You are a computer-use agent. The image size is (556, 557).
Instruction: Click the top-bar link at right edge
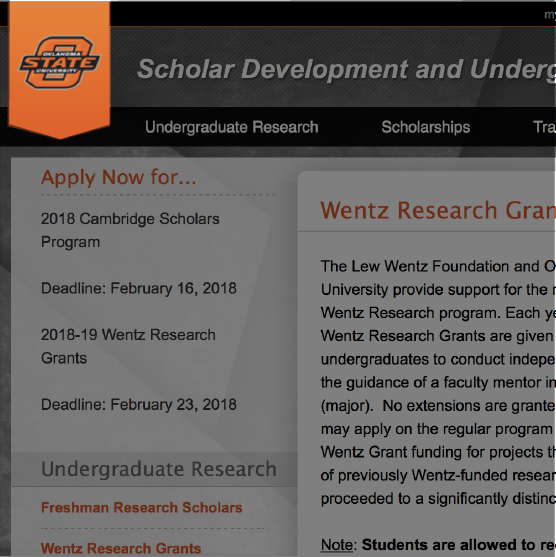coord(550,15)
